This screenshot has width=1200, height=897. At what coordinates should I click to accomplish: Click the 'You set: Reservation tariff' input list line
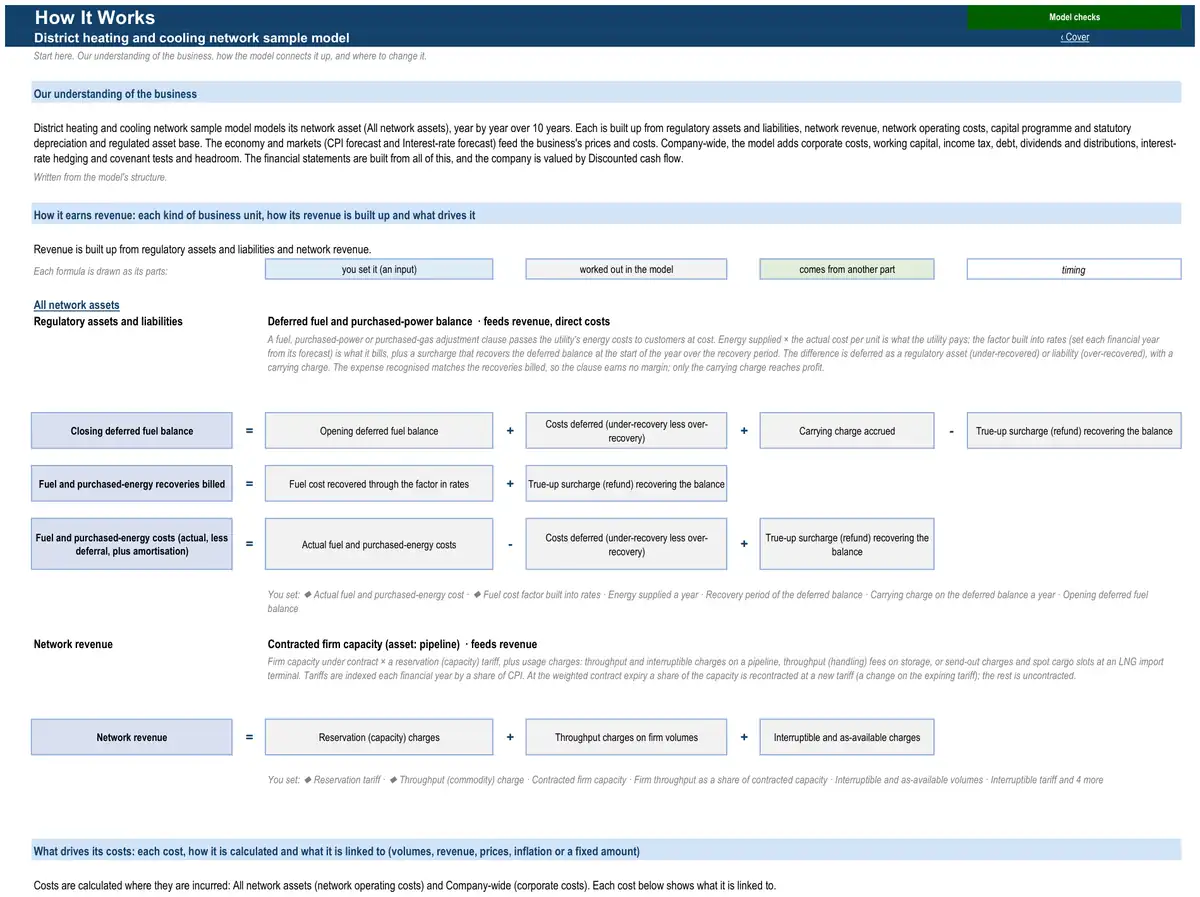685,779
